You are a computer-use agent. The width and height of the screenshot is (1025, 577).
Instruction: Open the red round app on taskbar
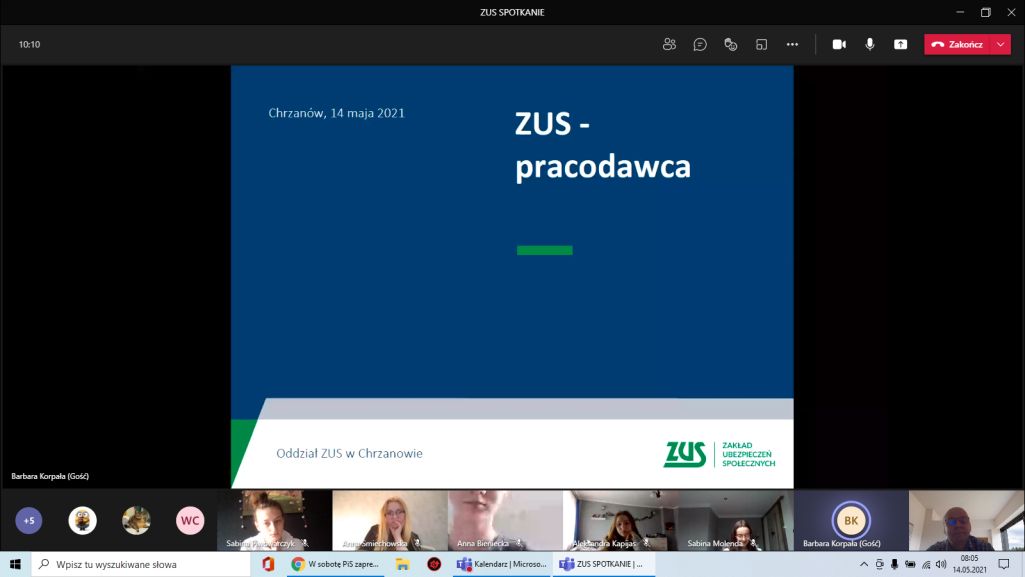[x=434, y=564]
